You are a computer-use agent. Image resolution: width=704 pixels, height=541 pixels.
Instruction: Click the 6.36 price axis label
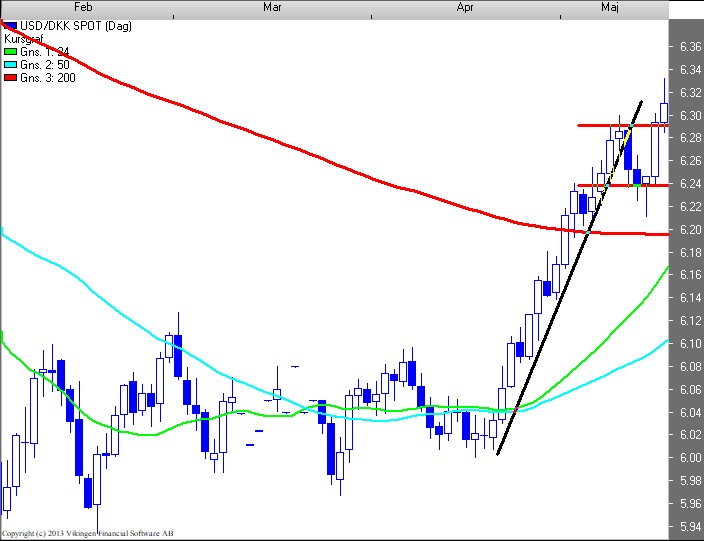[x=688, y=47]
